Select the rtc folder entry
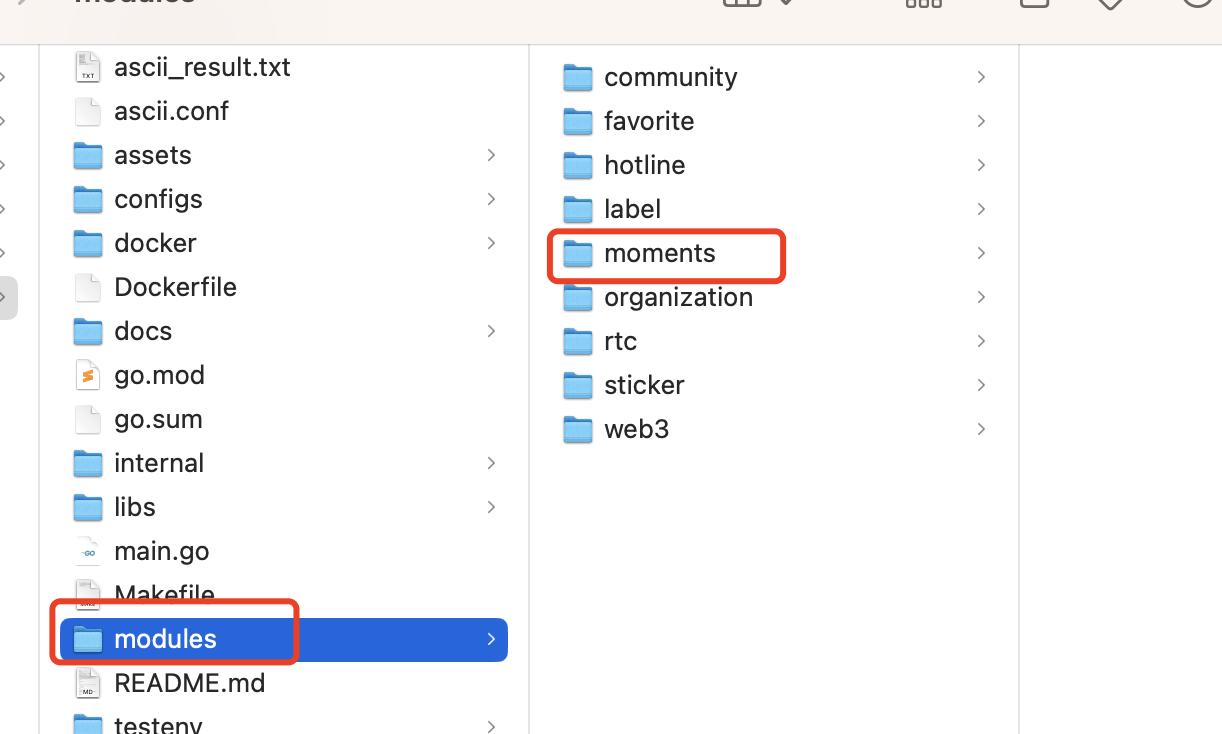The width and height of the screenshot is (1222, 734). pos(620,341)
